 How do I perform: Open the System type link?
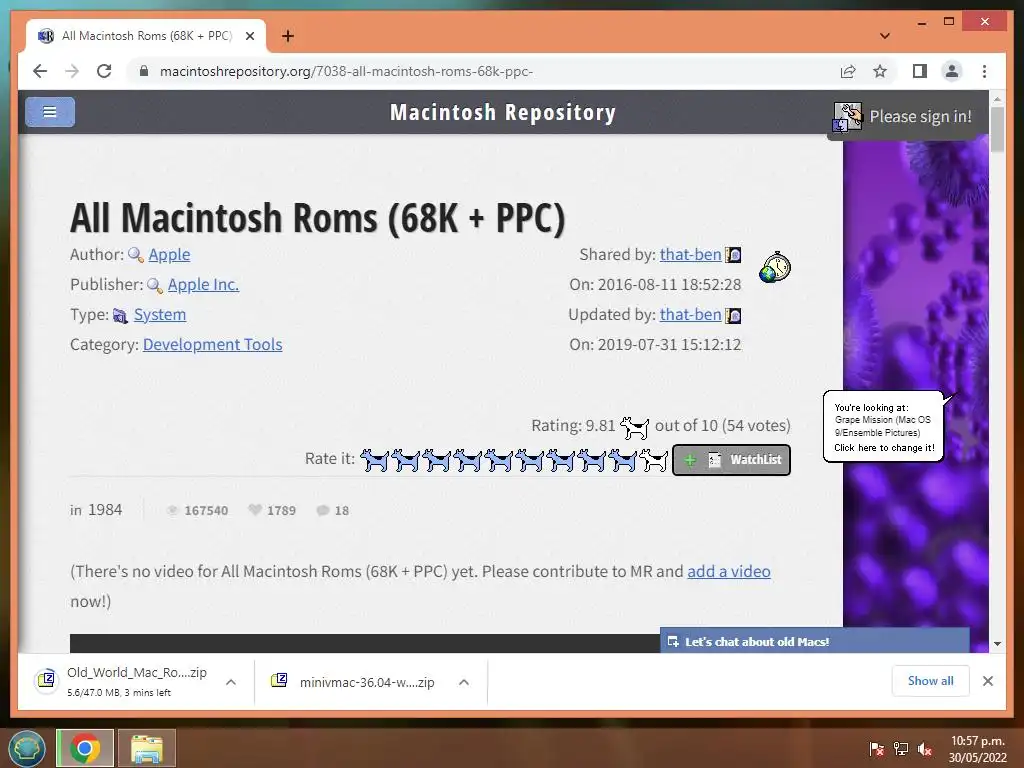coord(160,314)
